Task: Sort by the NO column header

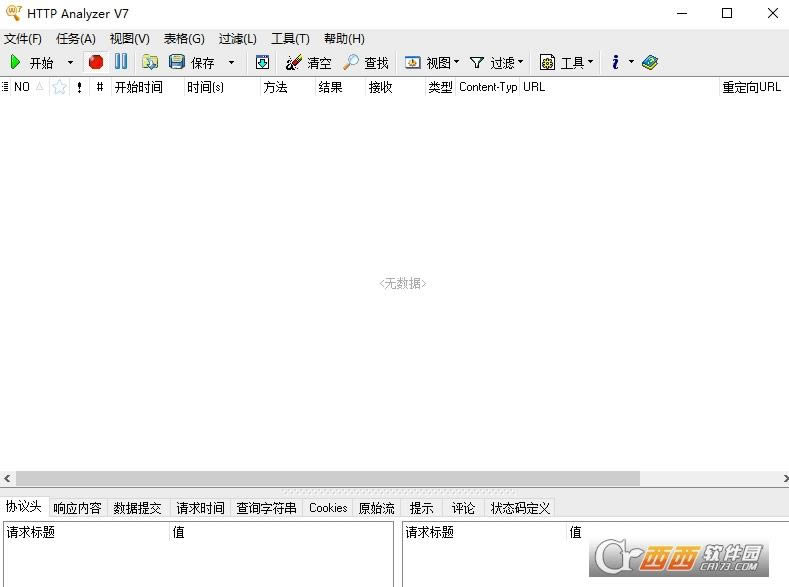Action: coord(29,87)
